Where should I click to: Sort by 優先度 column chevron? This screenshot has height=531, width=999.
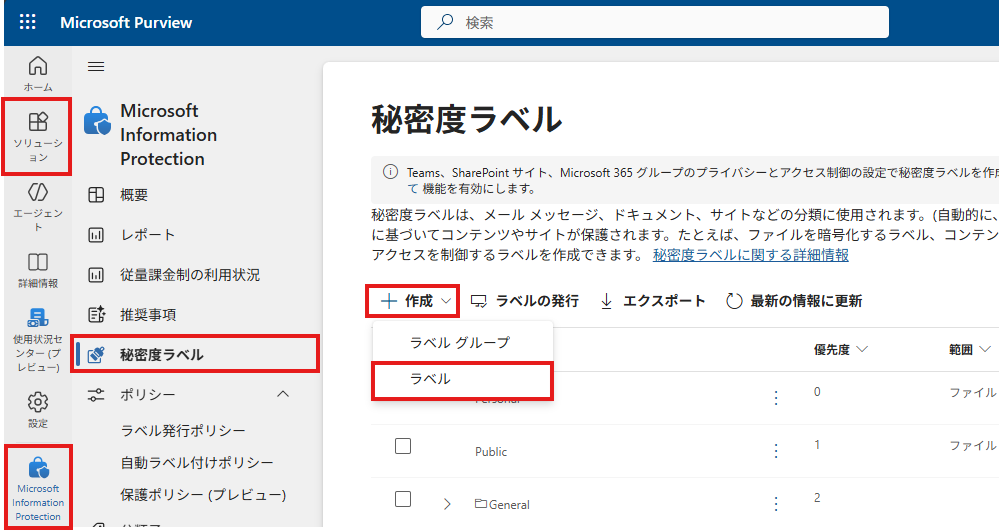point(862,349)
